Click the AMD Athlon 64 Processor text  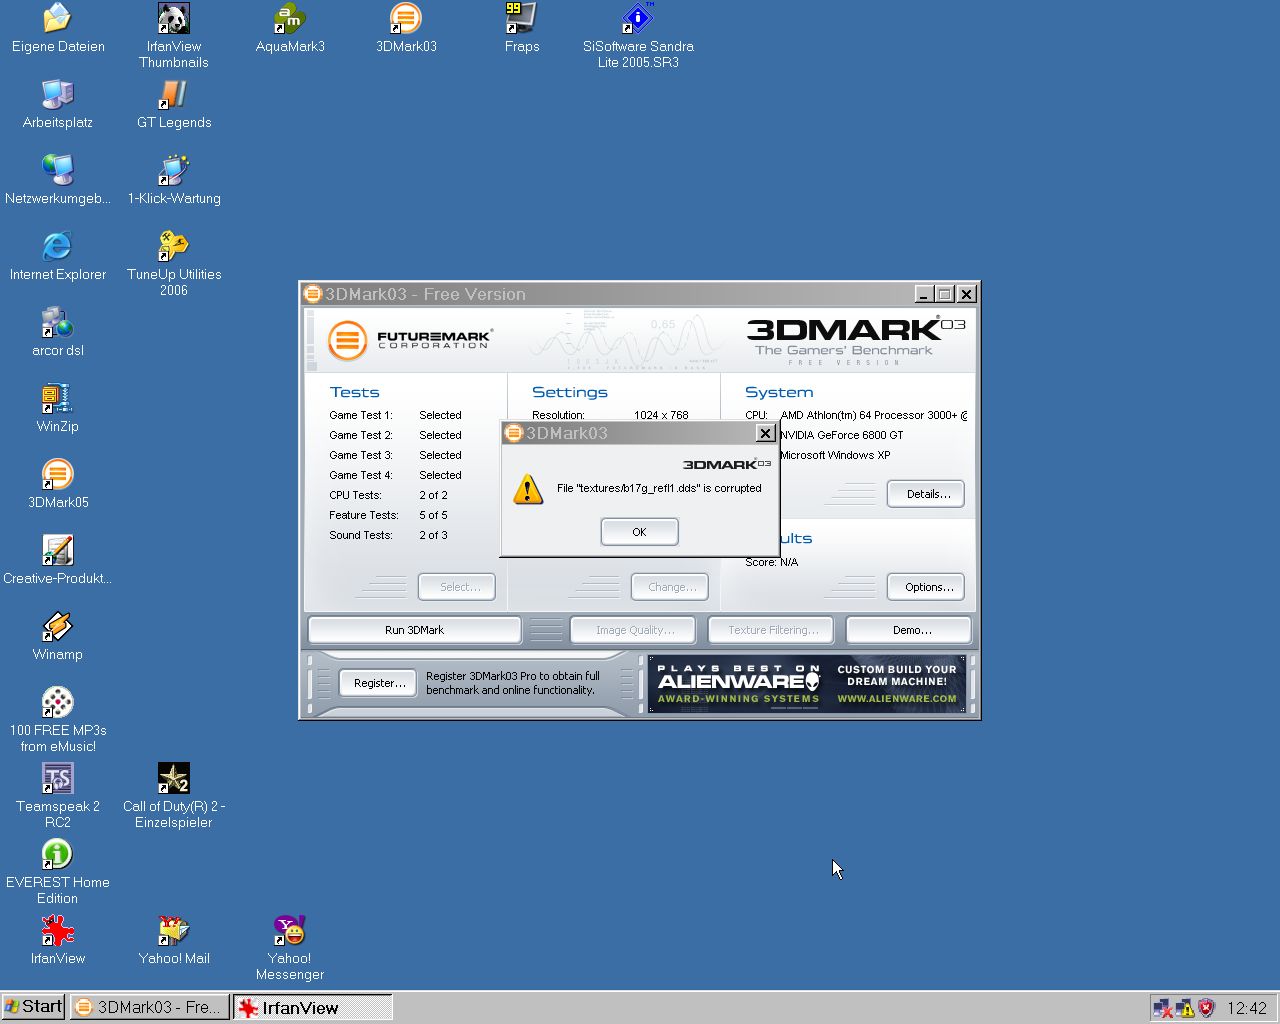click(x=873, y=415)
